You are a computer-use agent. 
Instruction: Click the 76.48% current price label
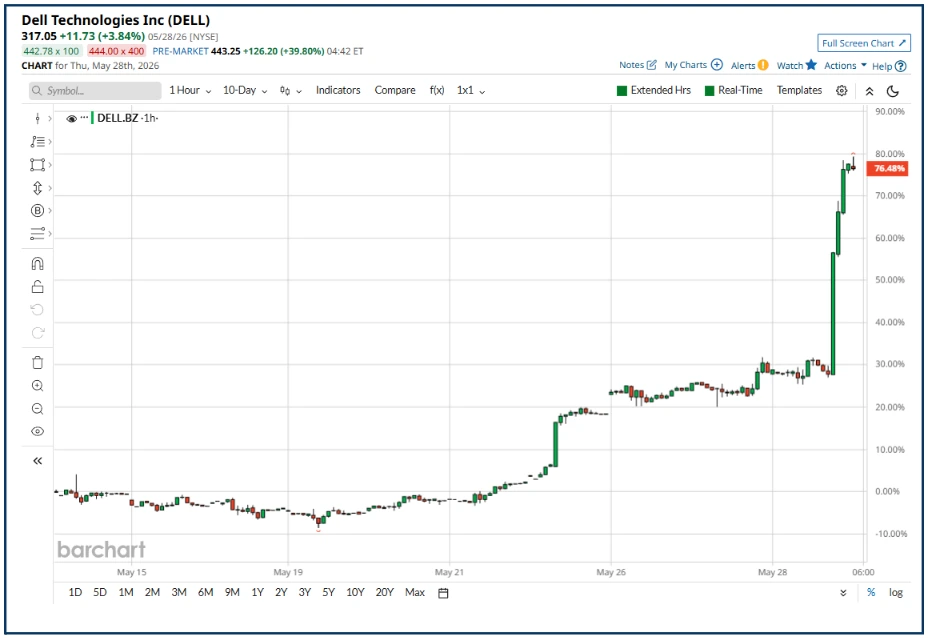[x=887, y=169]
